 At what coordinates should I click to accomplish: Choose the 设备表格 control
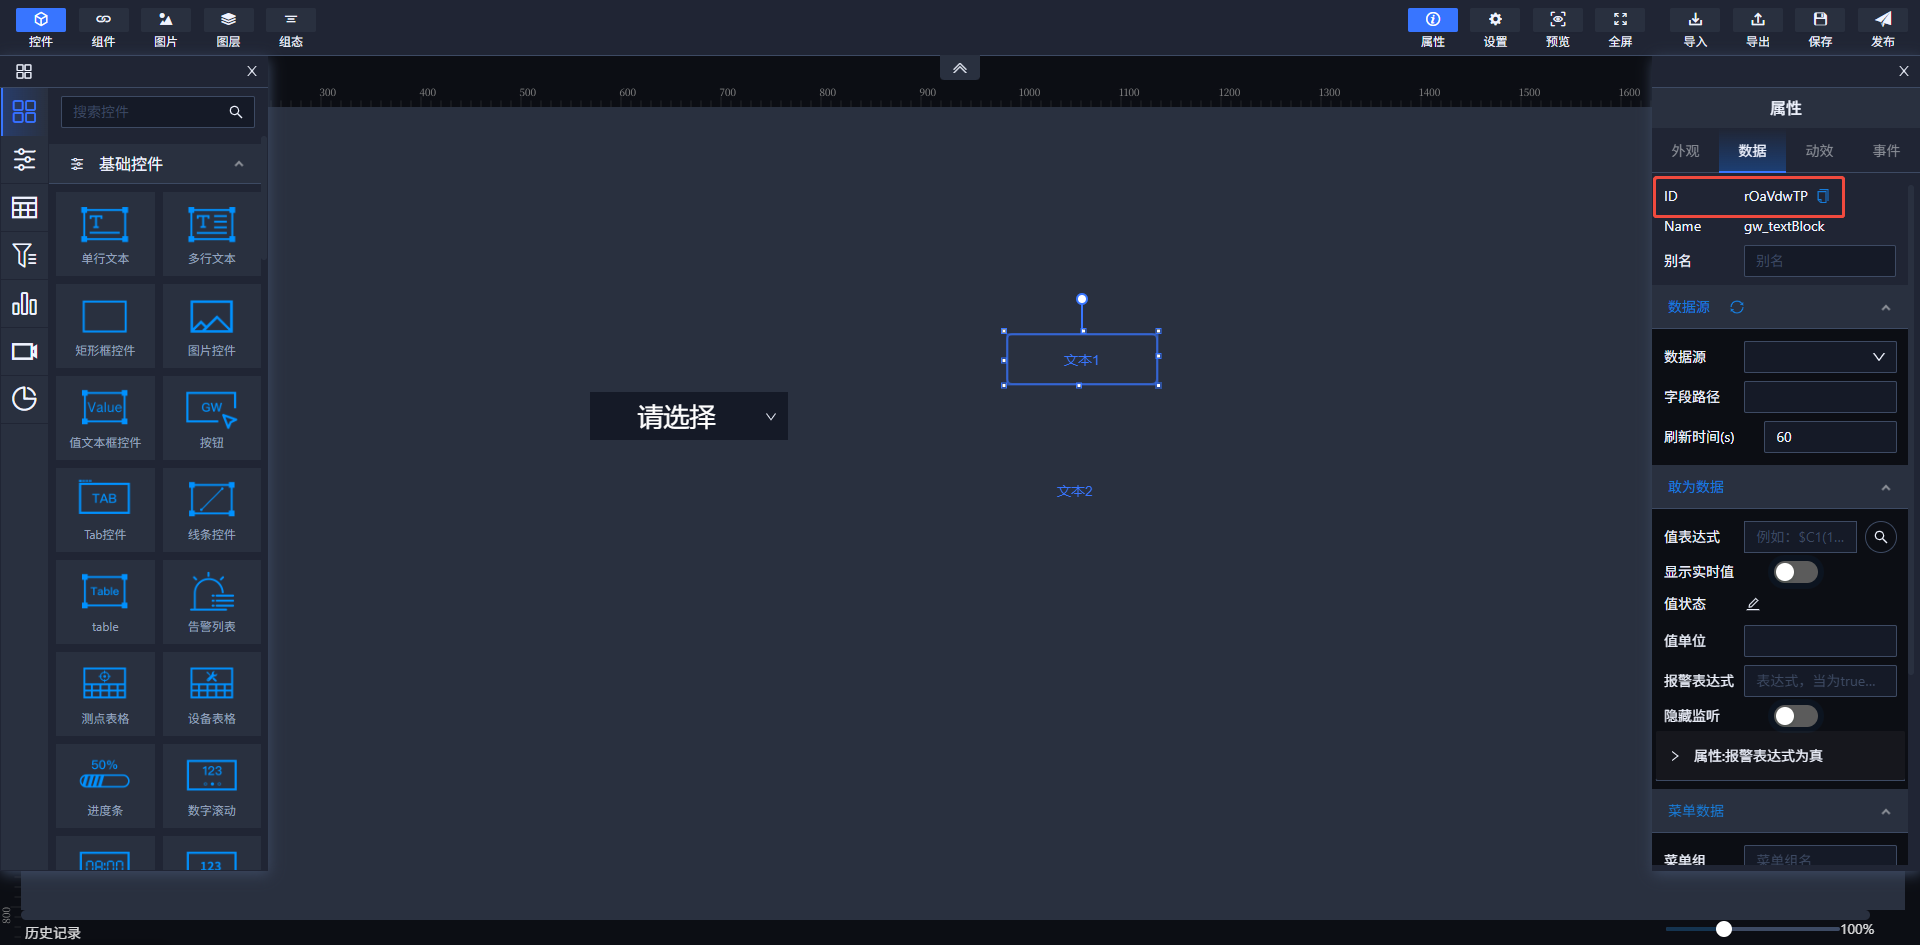pos(212,694)
